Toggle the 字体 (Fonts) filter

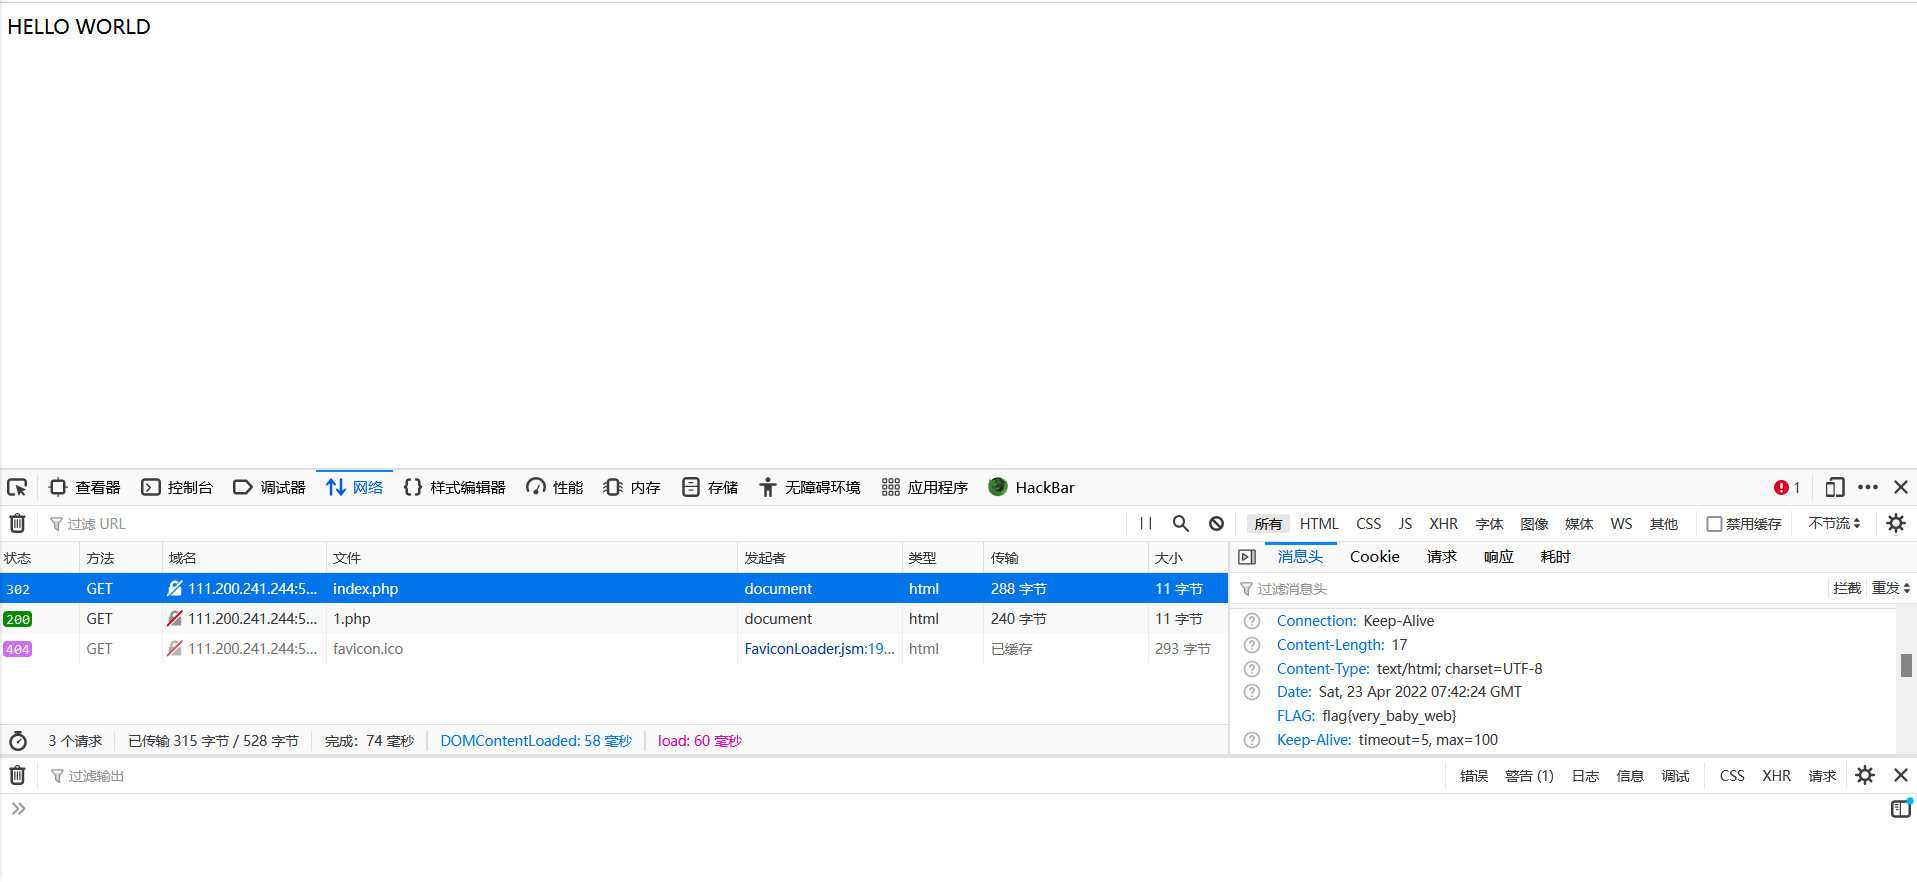click(x=1489, y=524)
